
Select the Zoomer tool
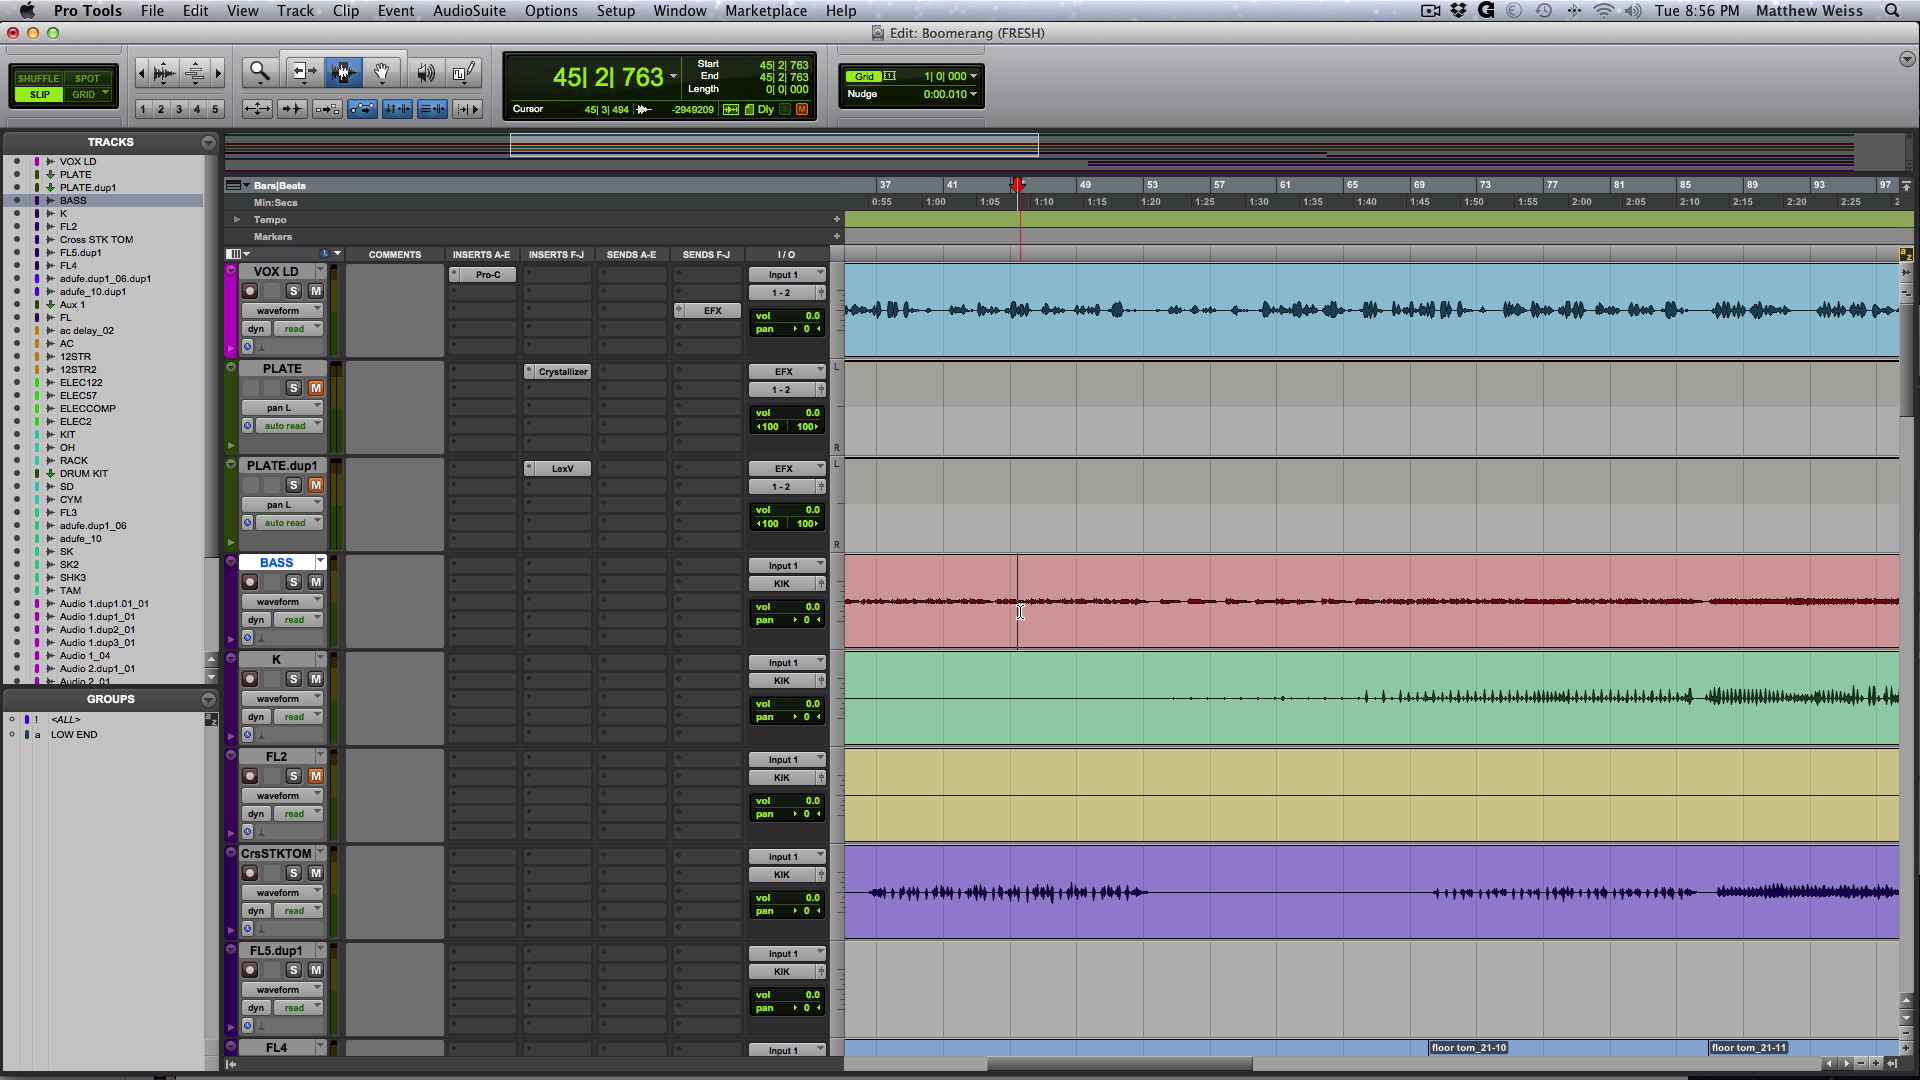[260, 72]
